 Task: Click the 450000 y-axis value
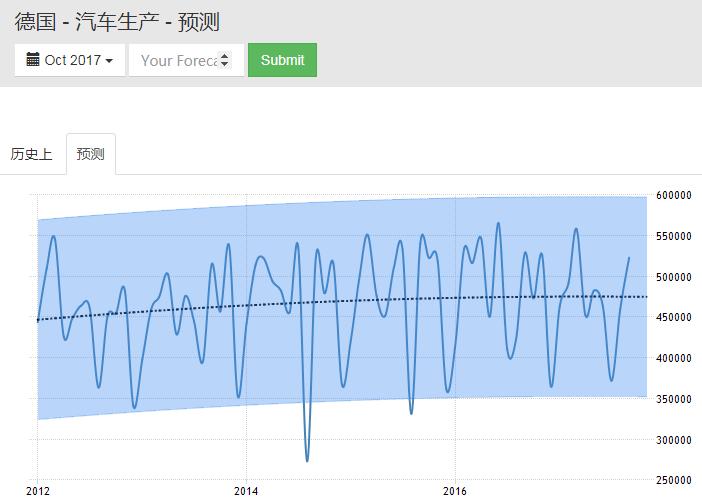pyautogui.click(x=674, y=317)
